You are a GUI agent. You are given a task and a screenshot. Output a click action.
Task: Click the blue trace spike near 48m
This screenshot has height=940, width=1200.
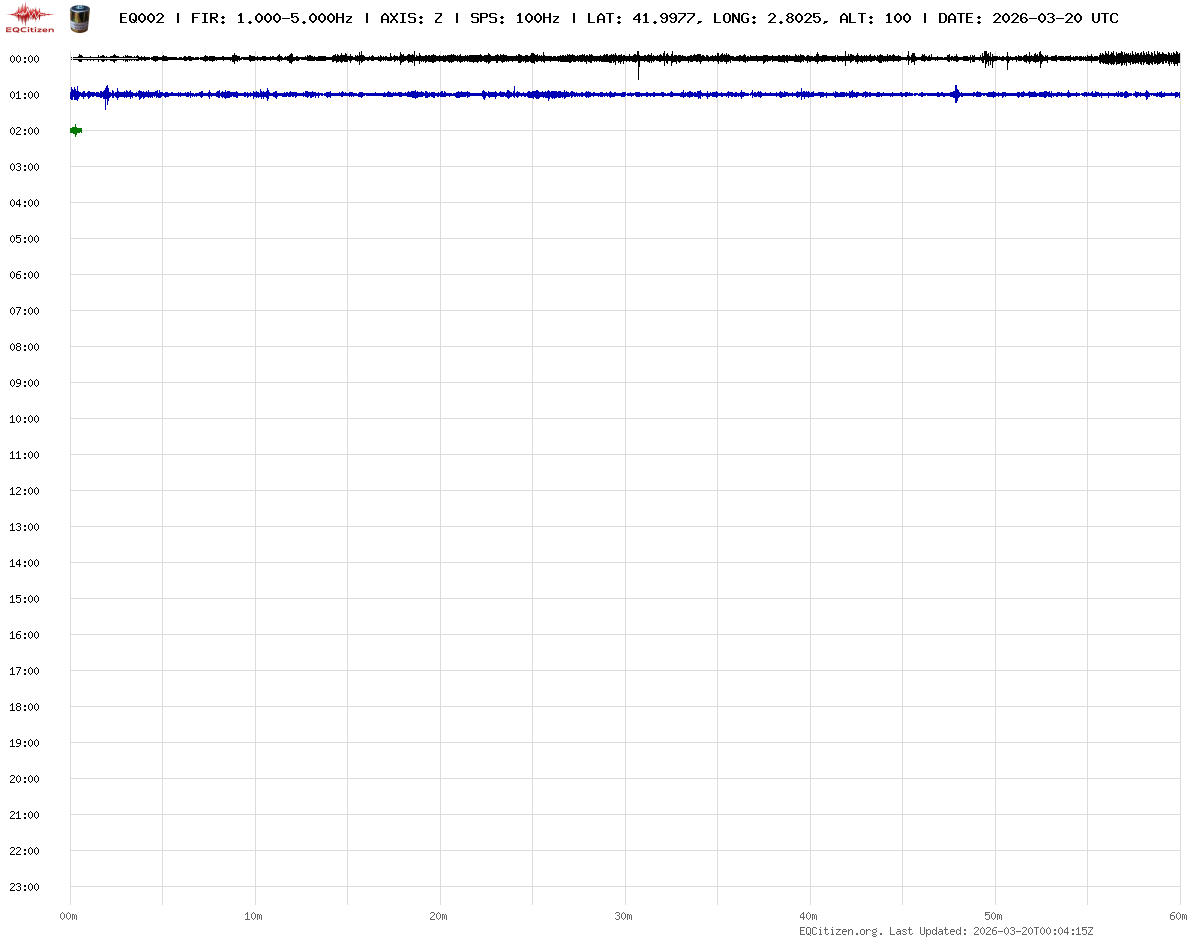click(x=957, y=94)
